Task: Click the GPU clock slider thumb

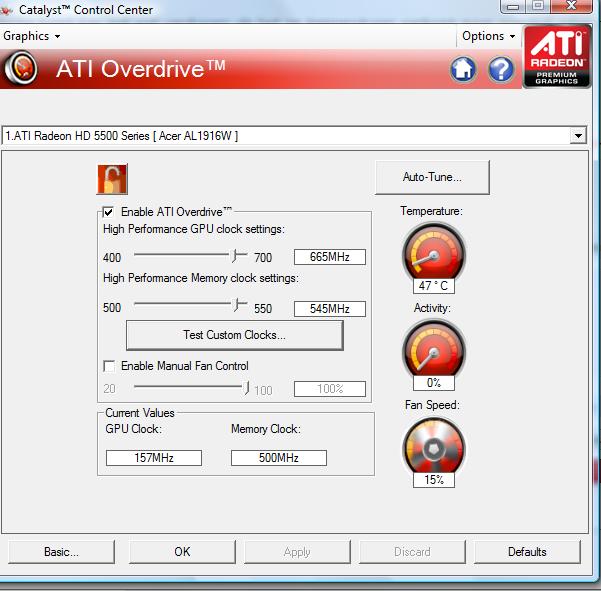Action: (235, 255)
